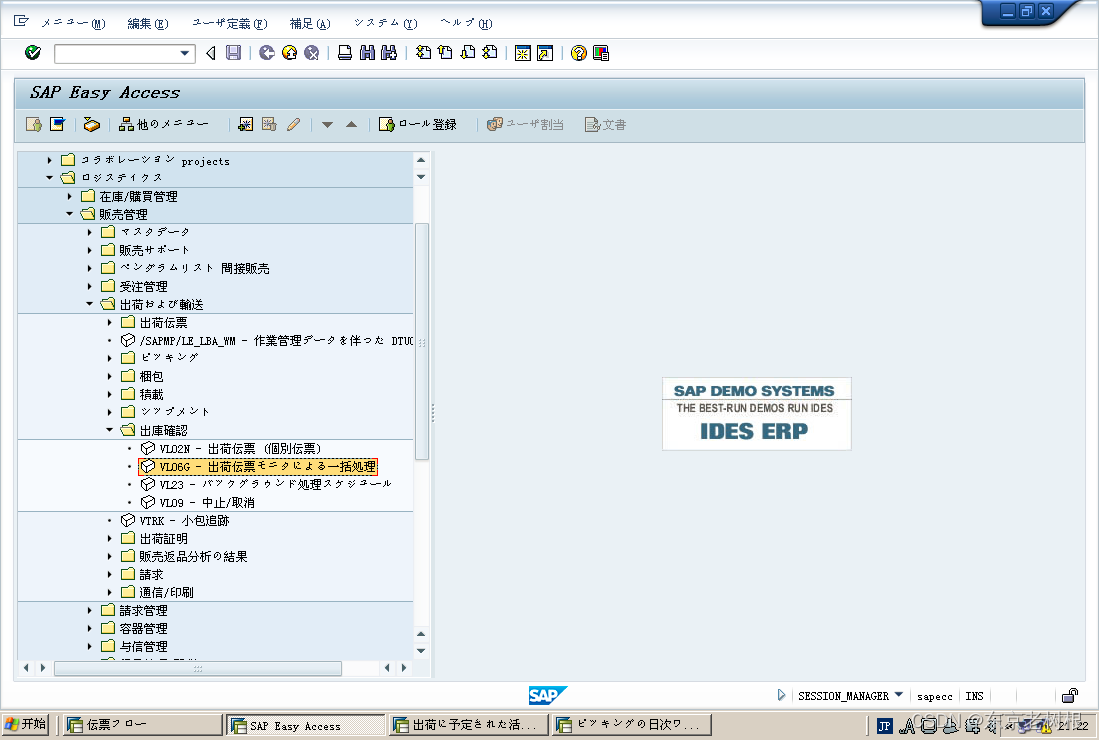Expand the 受注管理 folder
The height and width of the screenshot is (740, 1099).
(90, 286)
